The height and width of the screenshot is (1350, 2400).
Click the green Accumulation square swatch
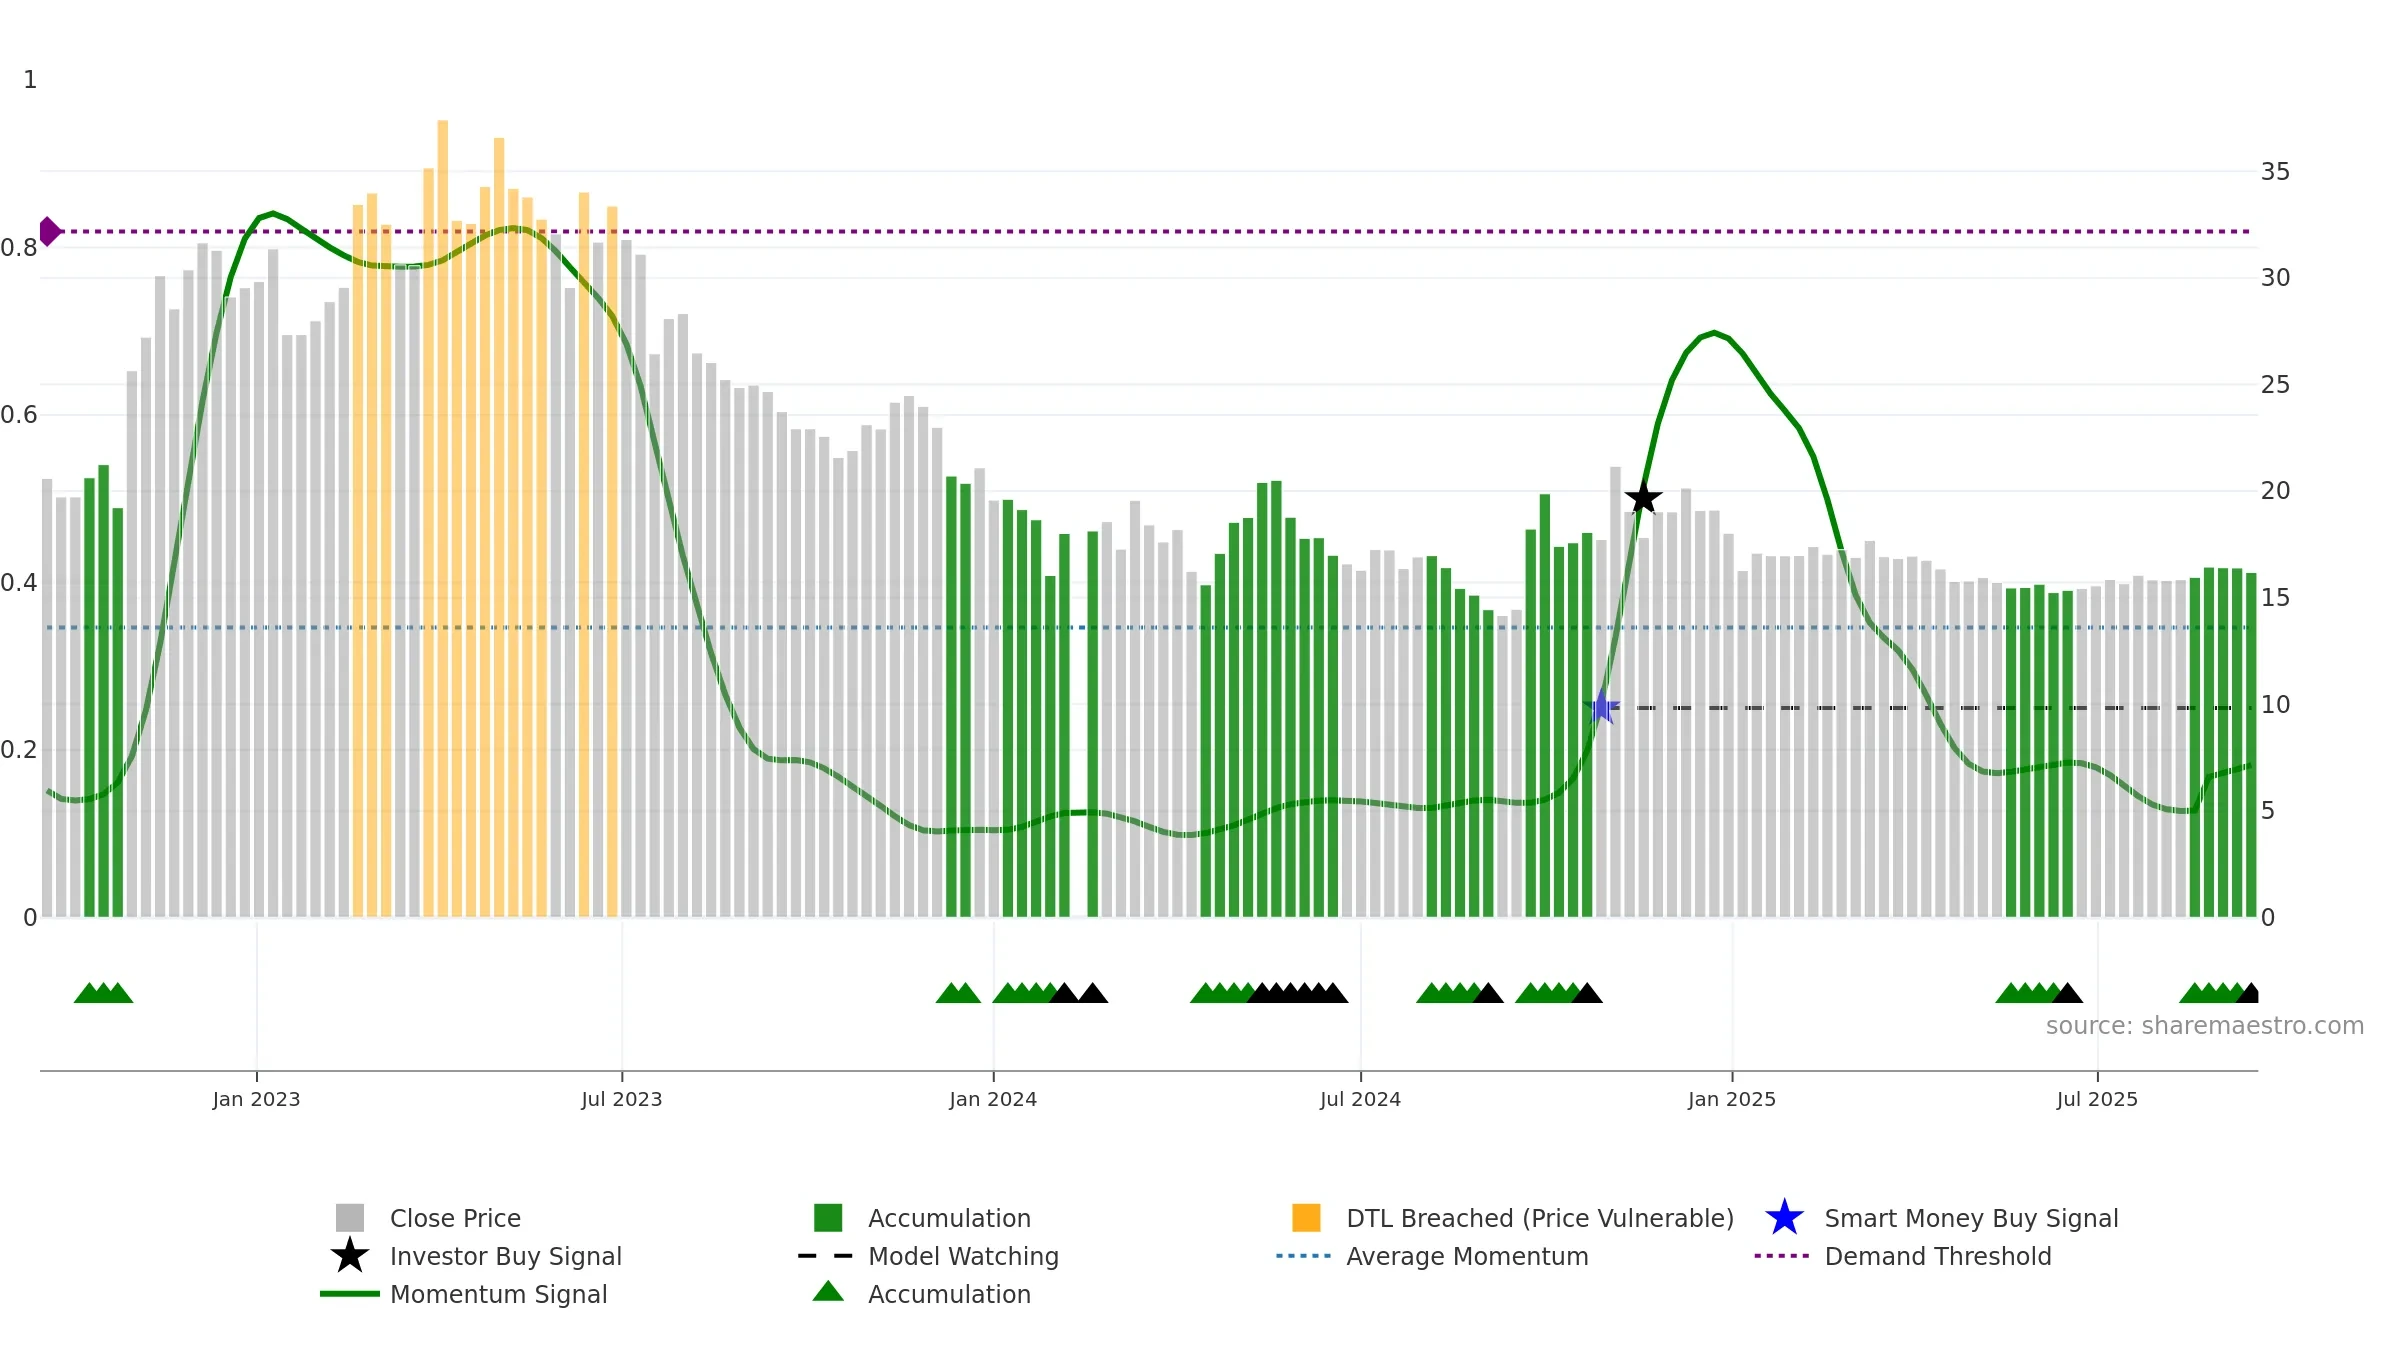tap(828, 1217)
